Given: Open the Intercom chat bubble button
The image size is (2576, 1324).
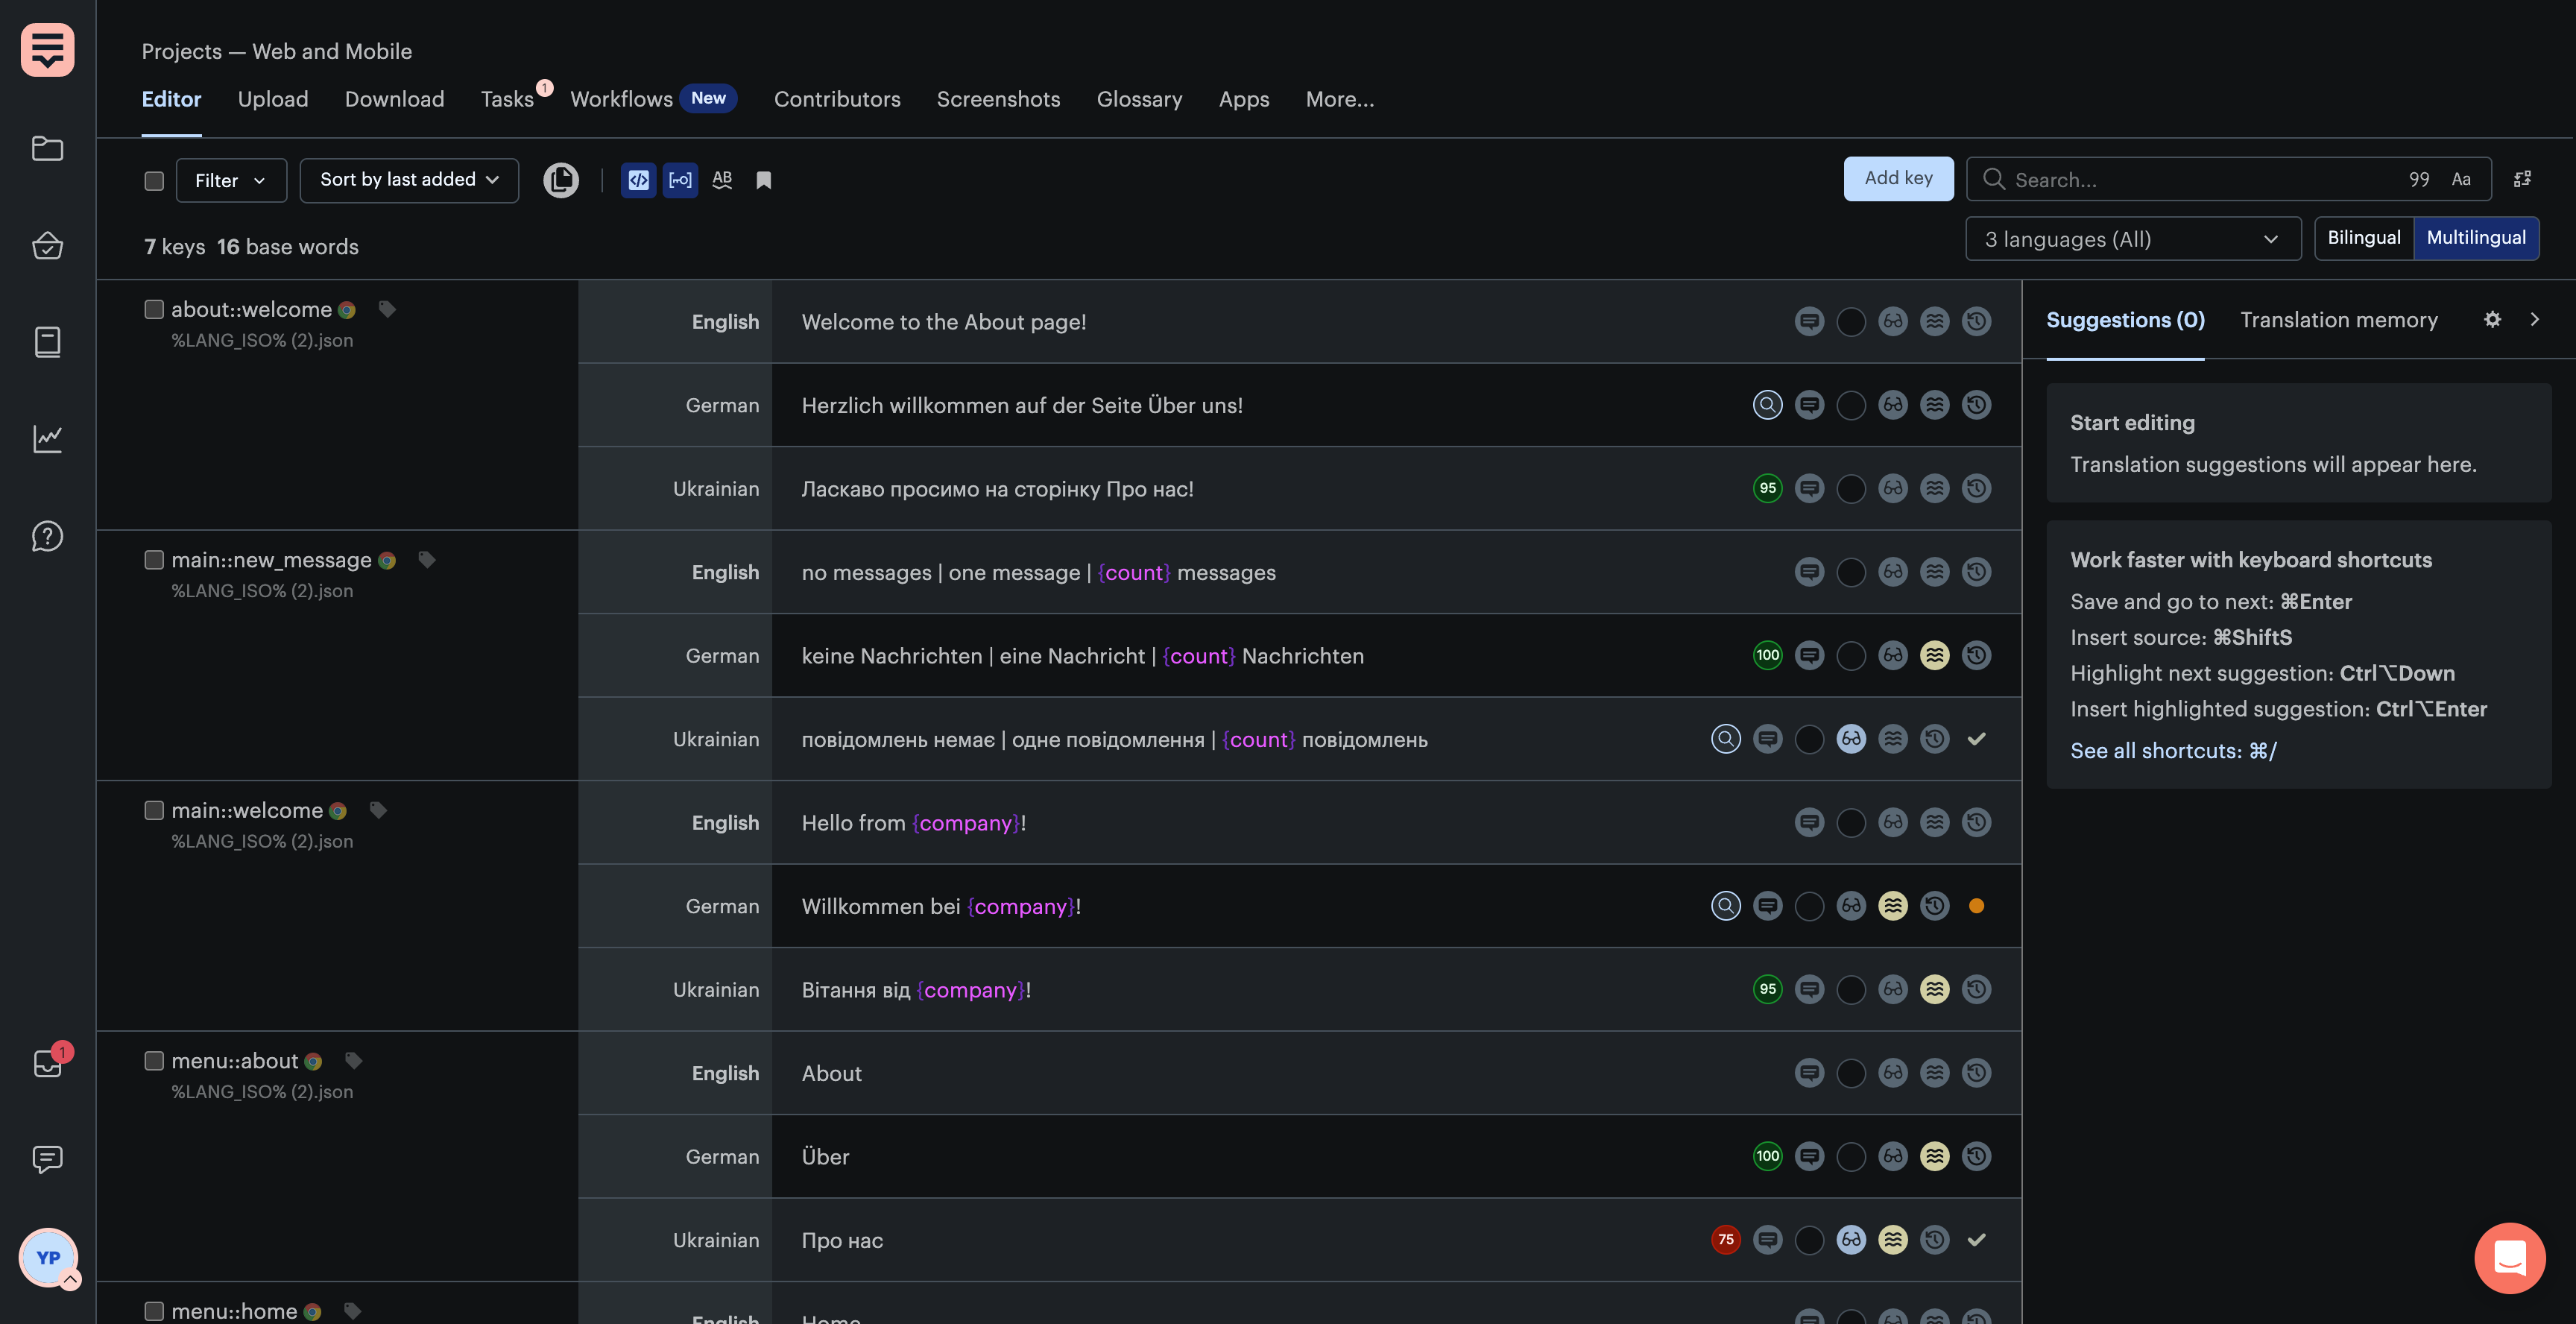Looking at the screenshot, I should point(2509,1257).
